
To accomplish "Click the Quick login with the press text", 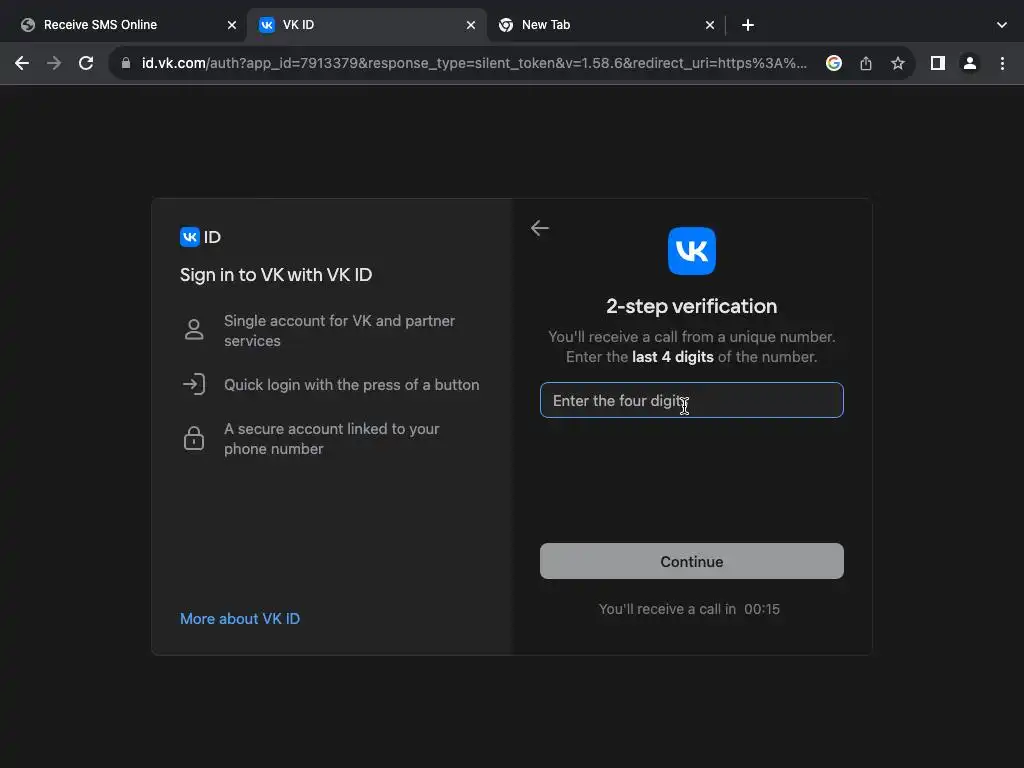I will pos(352,385).
